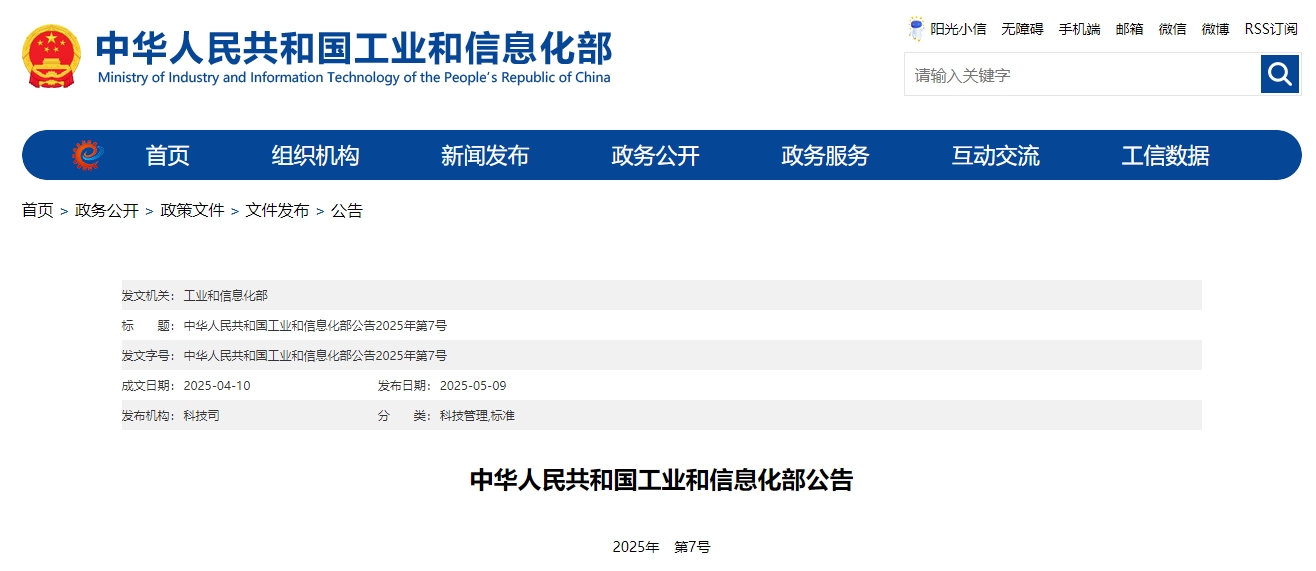
Task: Click the 无障碍 accessibility link
Action: [x=1022, y=29]
